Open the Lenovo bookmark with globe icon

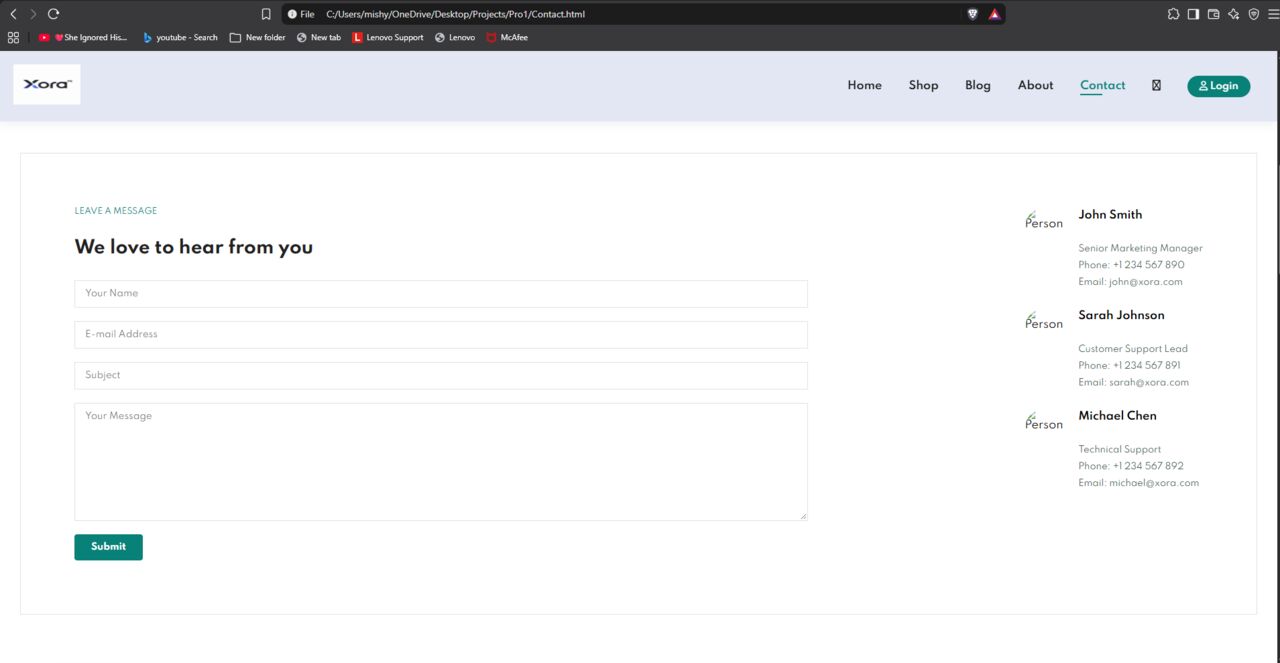point(455,37)
